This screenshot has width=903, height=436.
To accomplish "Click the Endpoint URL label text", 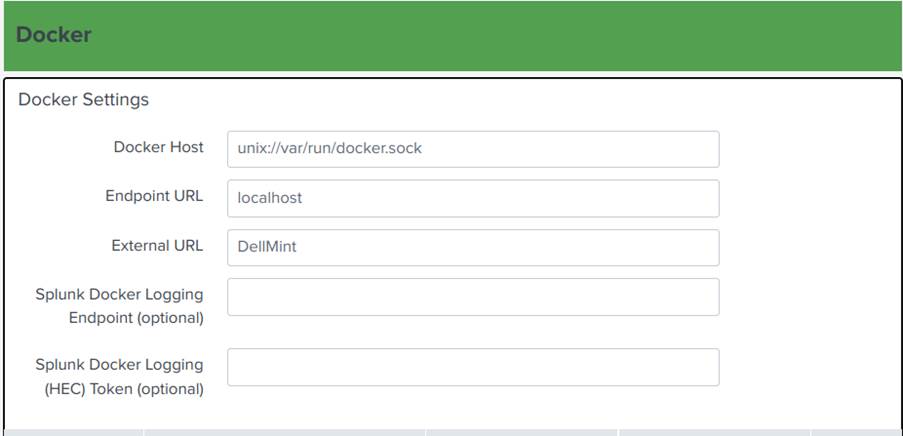I will 154,196.
